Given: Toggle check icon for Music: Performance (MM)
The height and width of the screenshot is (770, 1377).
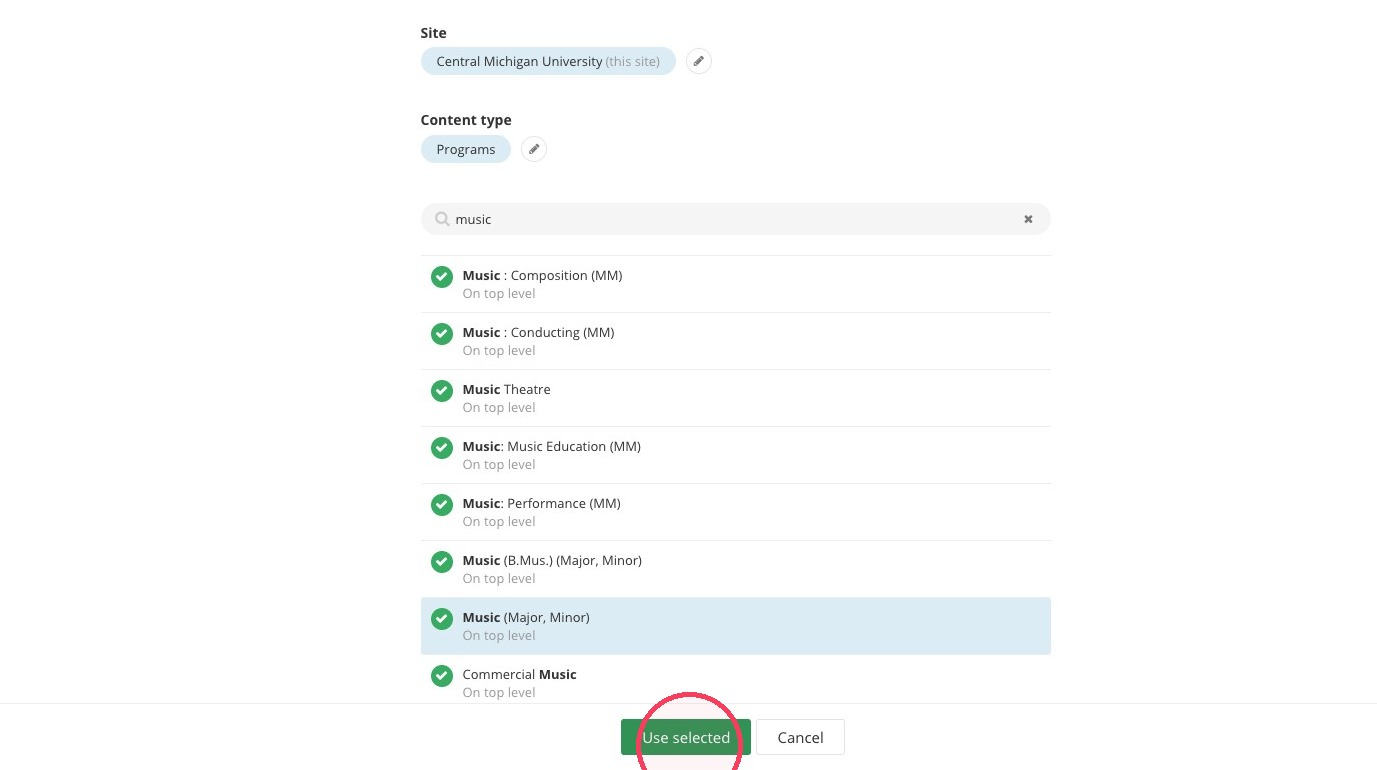Looking at the screenshot, I should tap(442, 505).
